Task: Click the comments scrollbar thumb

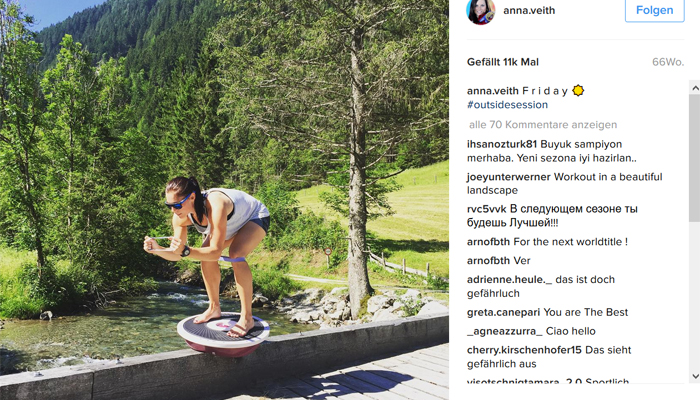Action: point(695,158)
